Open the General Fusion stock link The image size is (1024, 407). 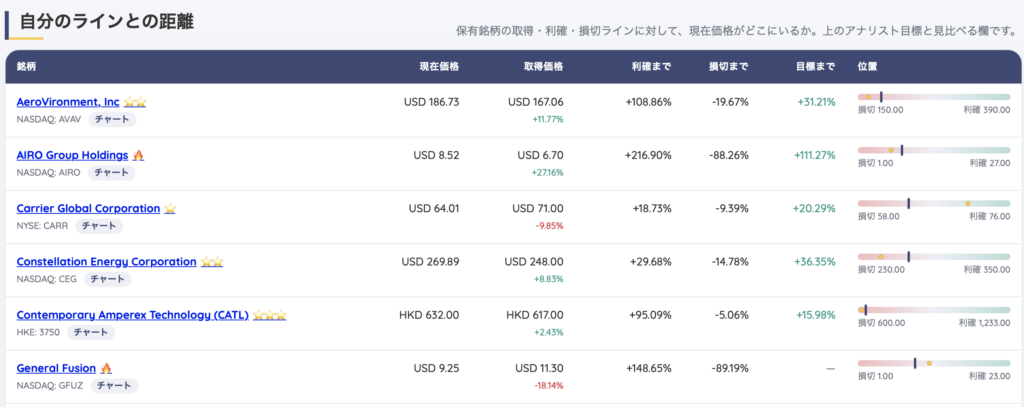click(56, 368)
